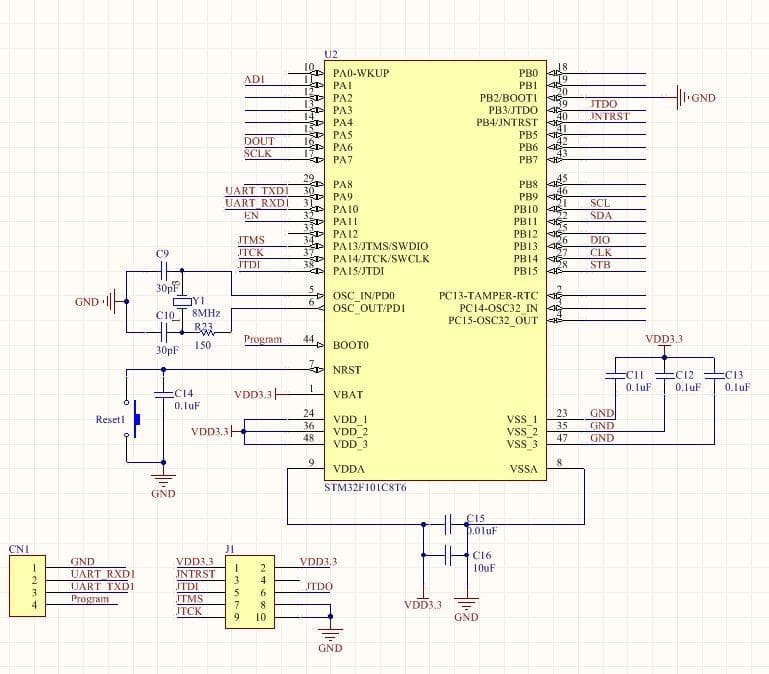Click the JTMS net label near PA13
The width and height of the screenshot is (769, 674).
click(x=251, y=240)
